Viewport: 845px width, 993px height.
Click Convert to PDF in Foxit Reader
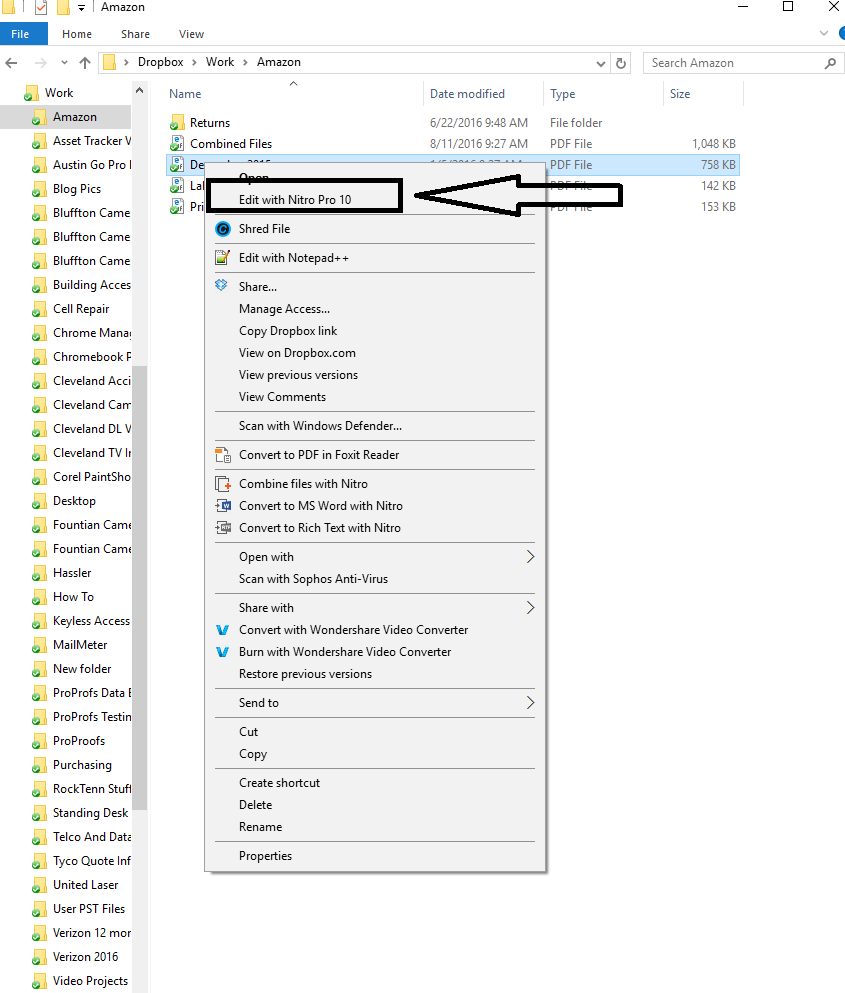(319, 455)
